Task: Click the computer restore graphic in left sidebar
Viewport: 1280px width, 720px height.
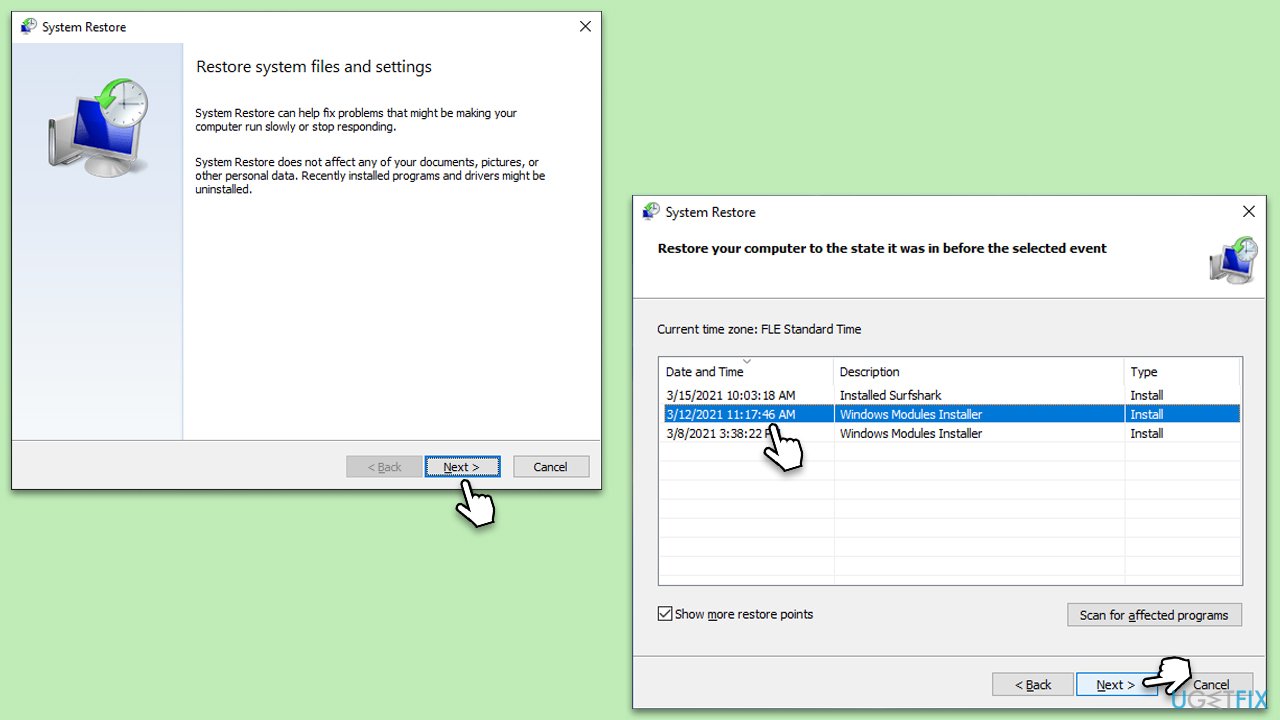Action: click(97, 123)
